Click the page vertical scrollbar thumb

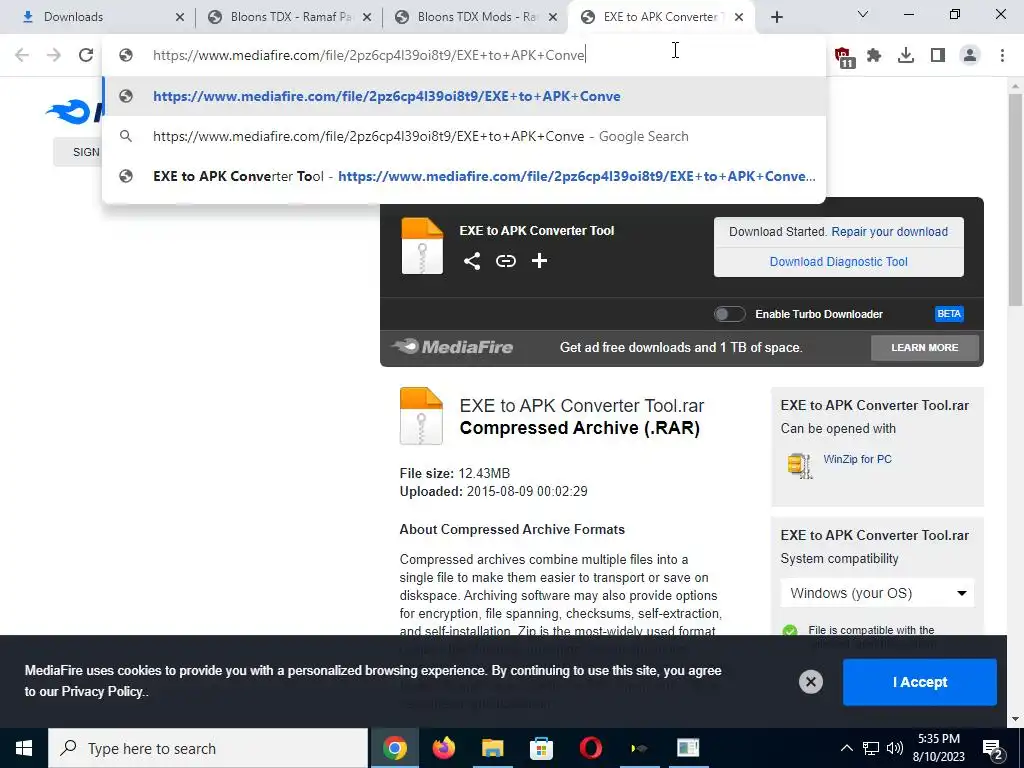(x=1015, y=202)
